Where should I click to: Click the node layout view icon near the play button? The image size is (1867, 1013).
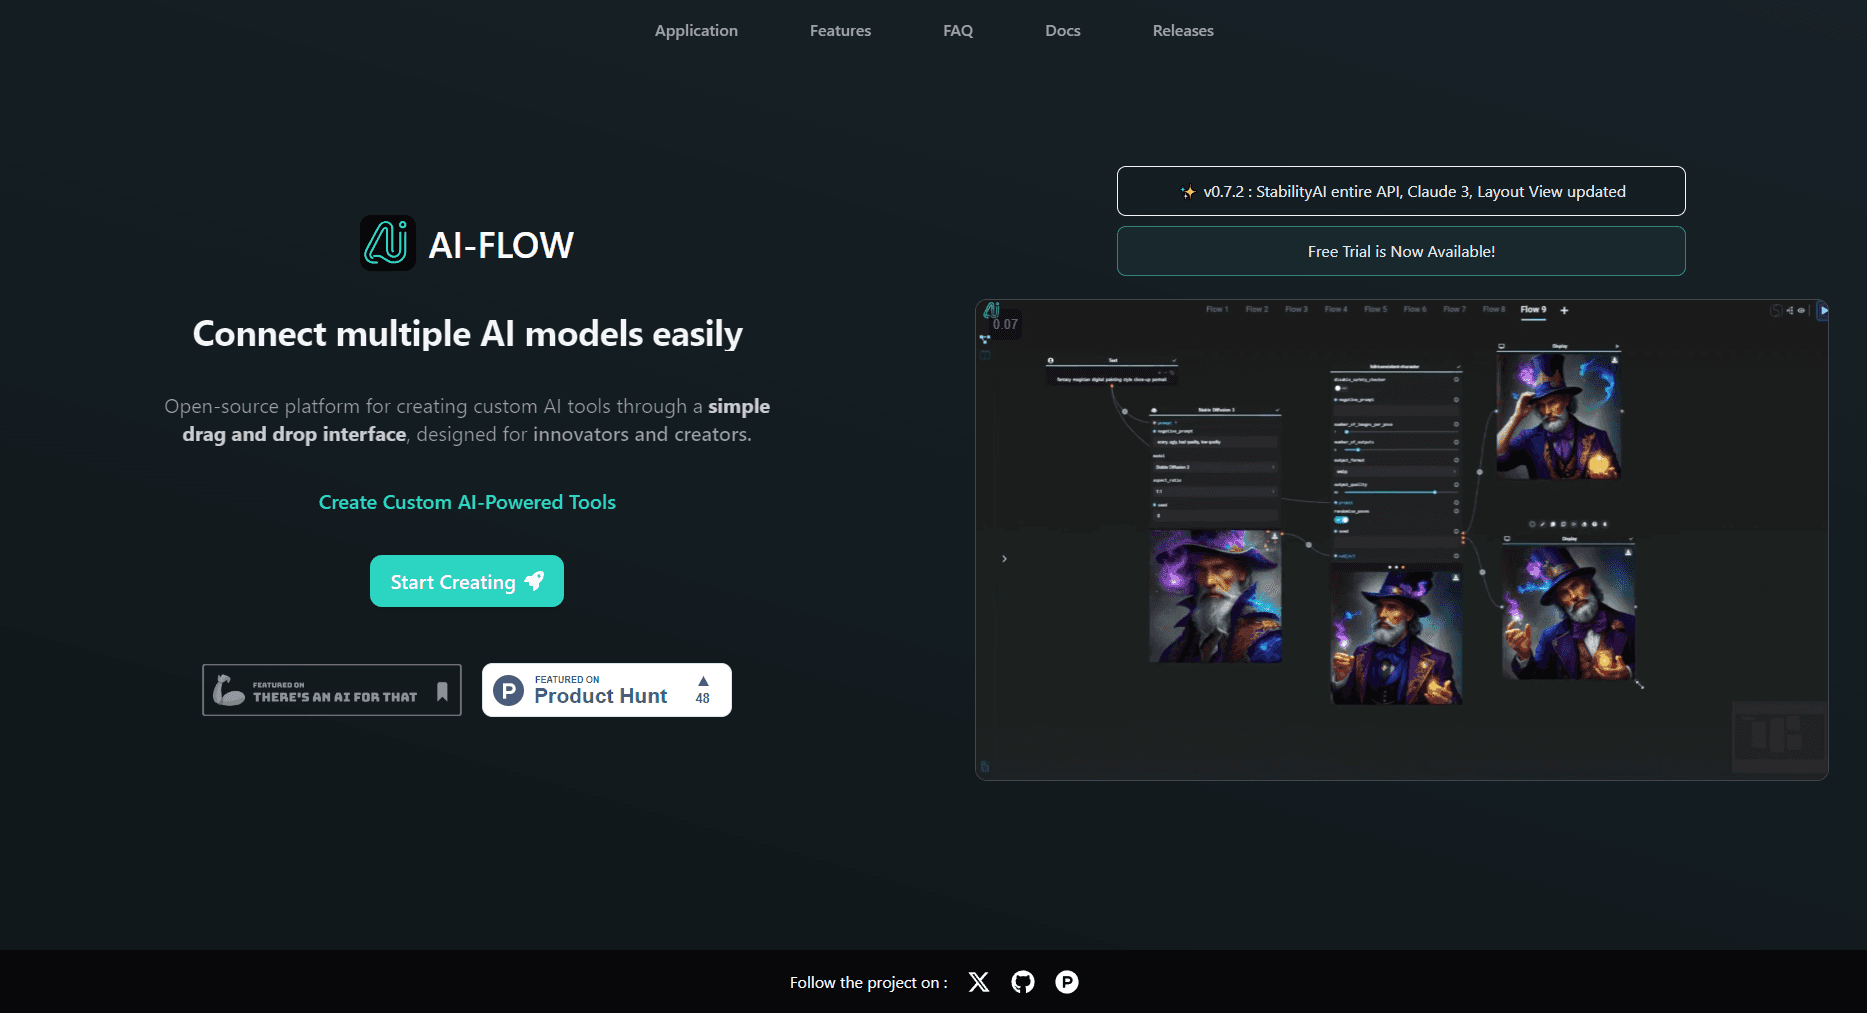pos(1790,311)
